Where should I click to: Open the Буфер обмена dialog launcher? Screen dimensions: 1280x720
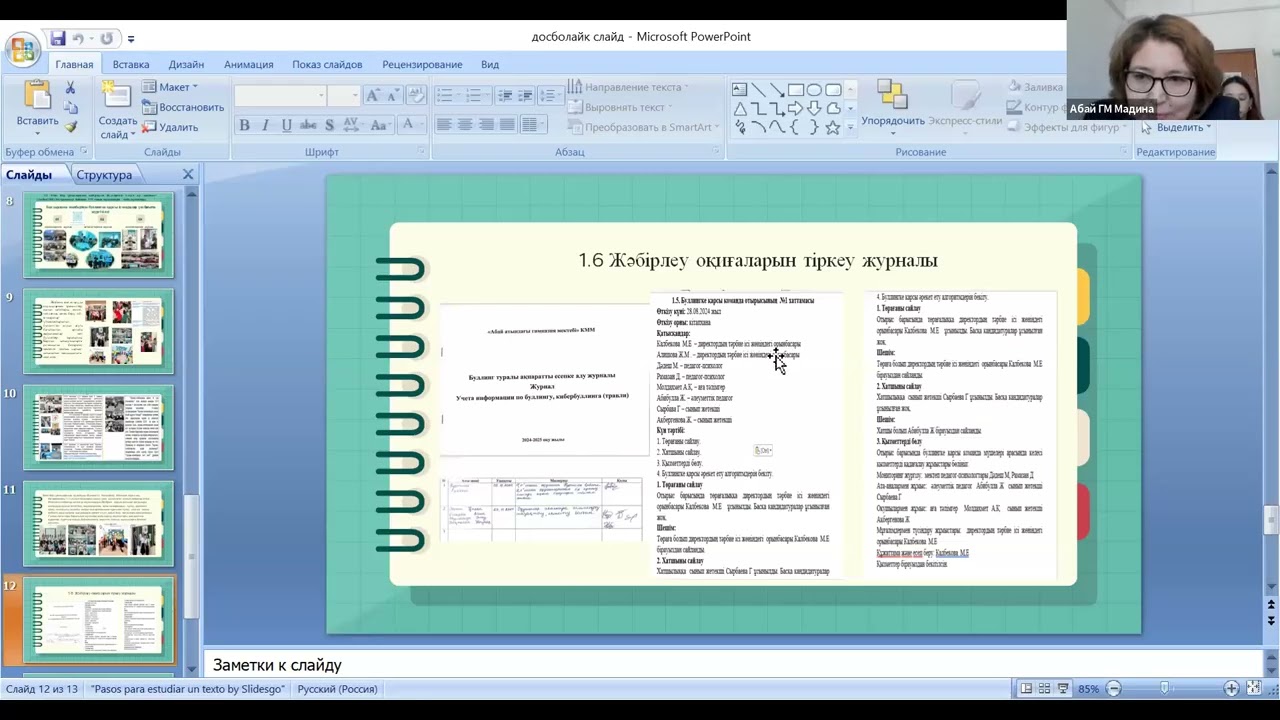pyautogui.click(x=84, y=152)
